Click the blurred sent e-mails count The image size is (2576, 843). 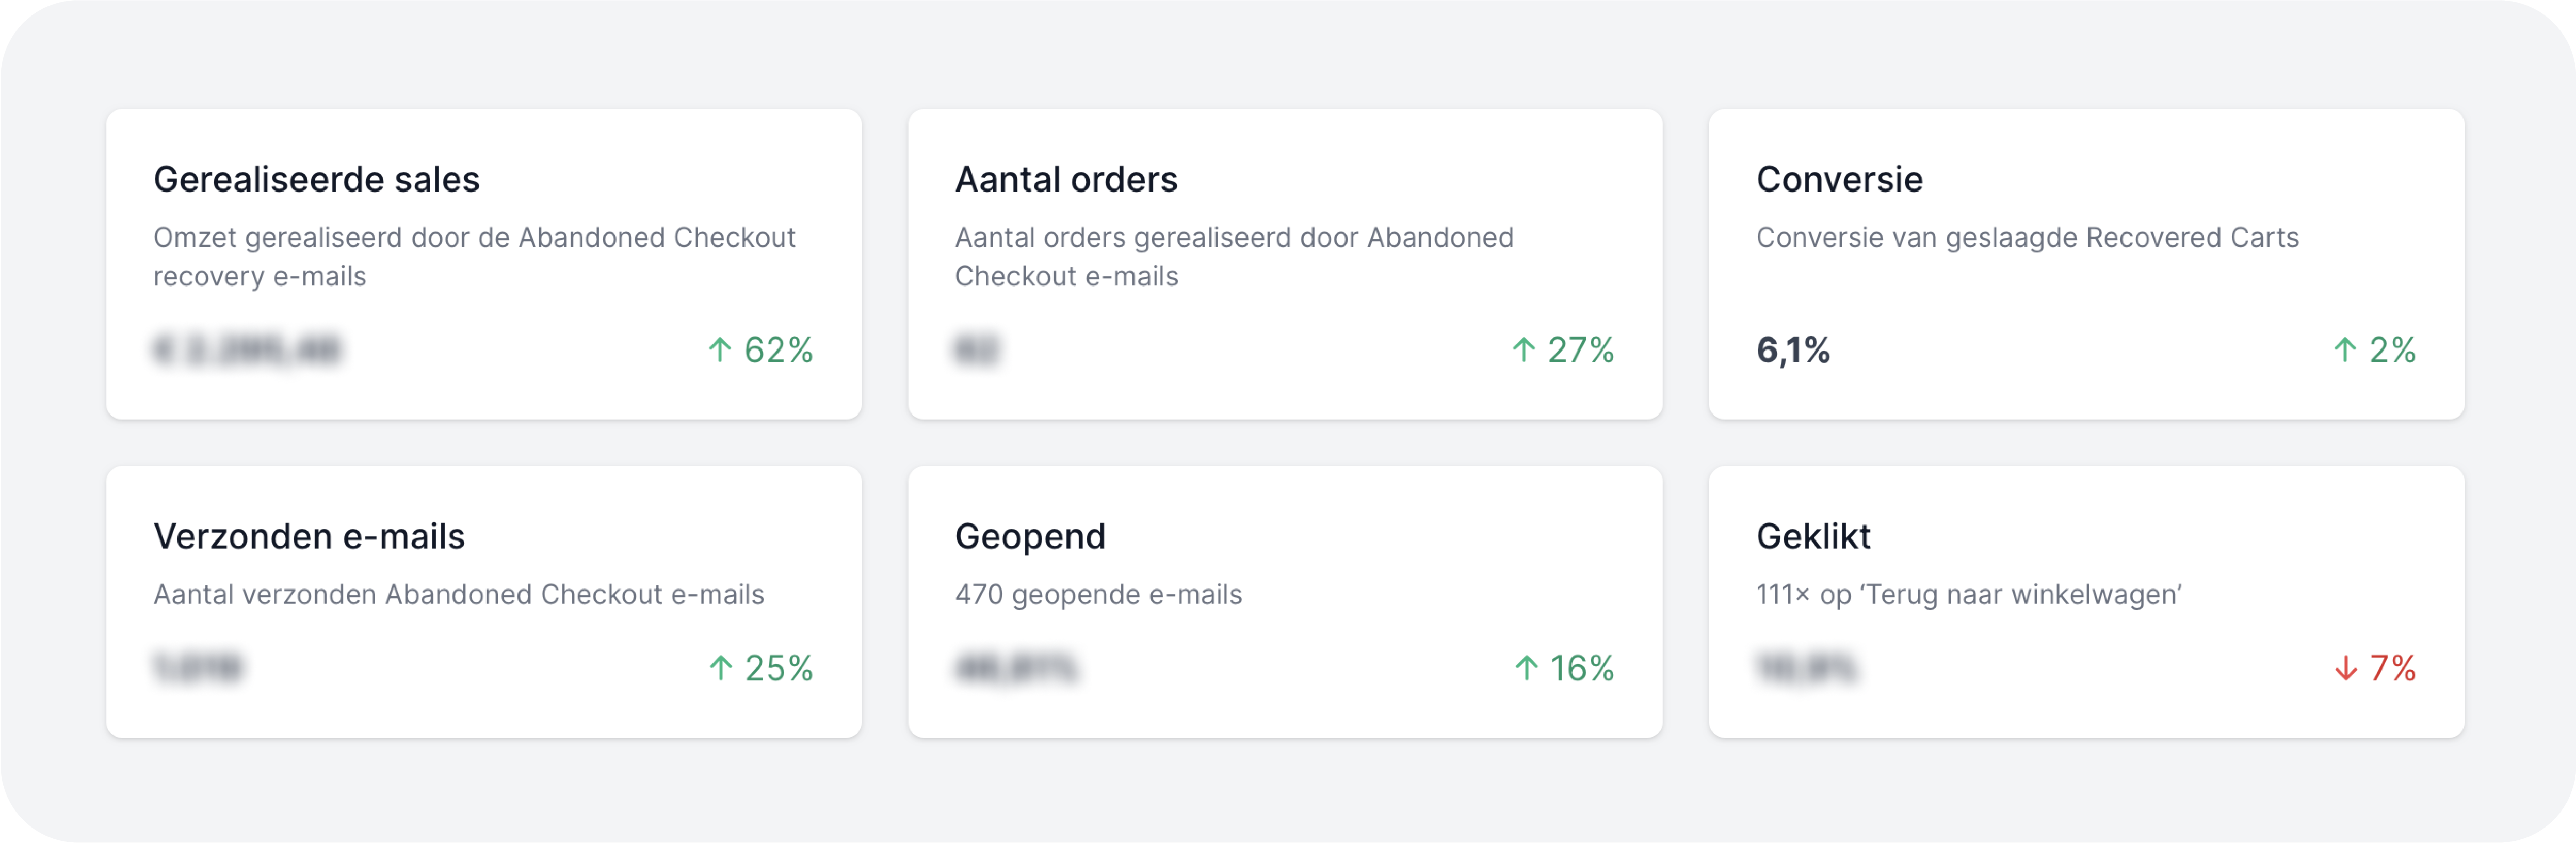[x=198, y=668]
